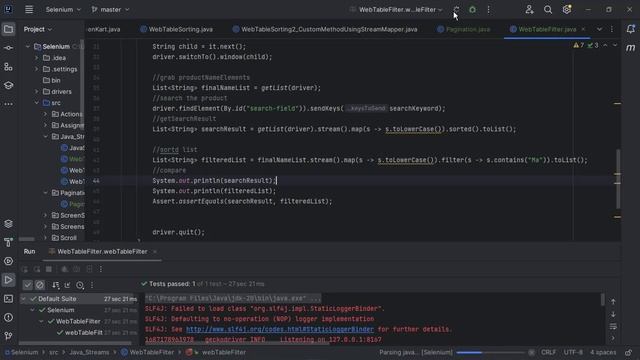
Task: Open more run actions in top toolbar
Action: pos(489,9)
